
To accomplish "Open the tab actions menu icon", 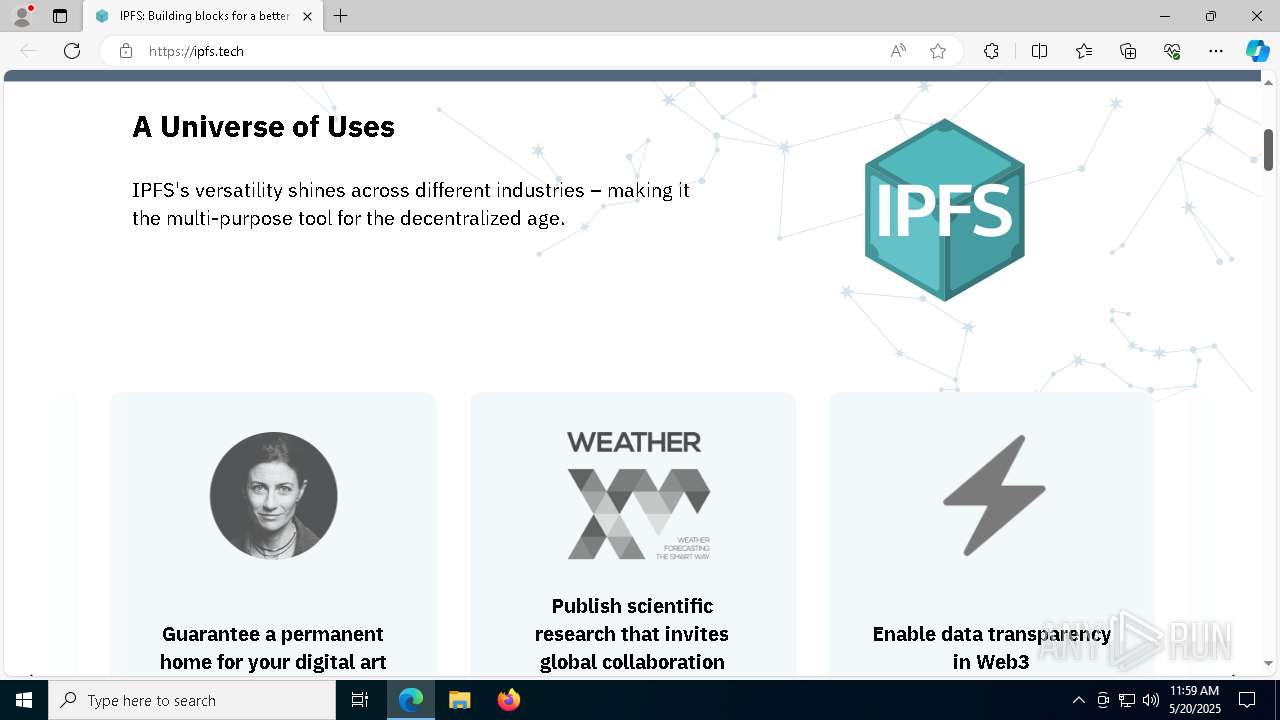I will pyautogui.click(x=60, y=16).
